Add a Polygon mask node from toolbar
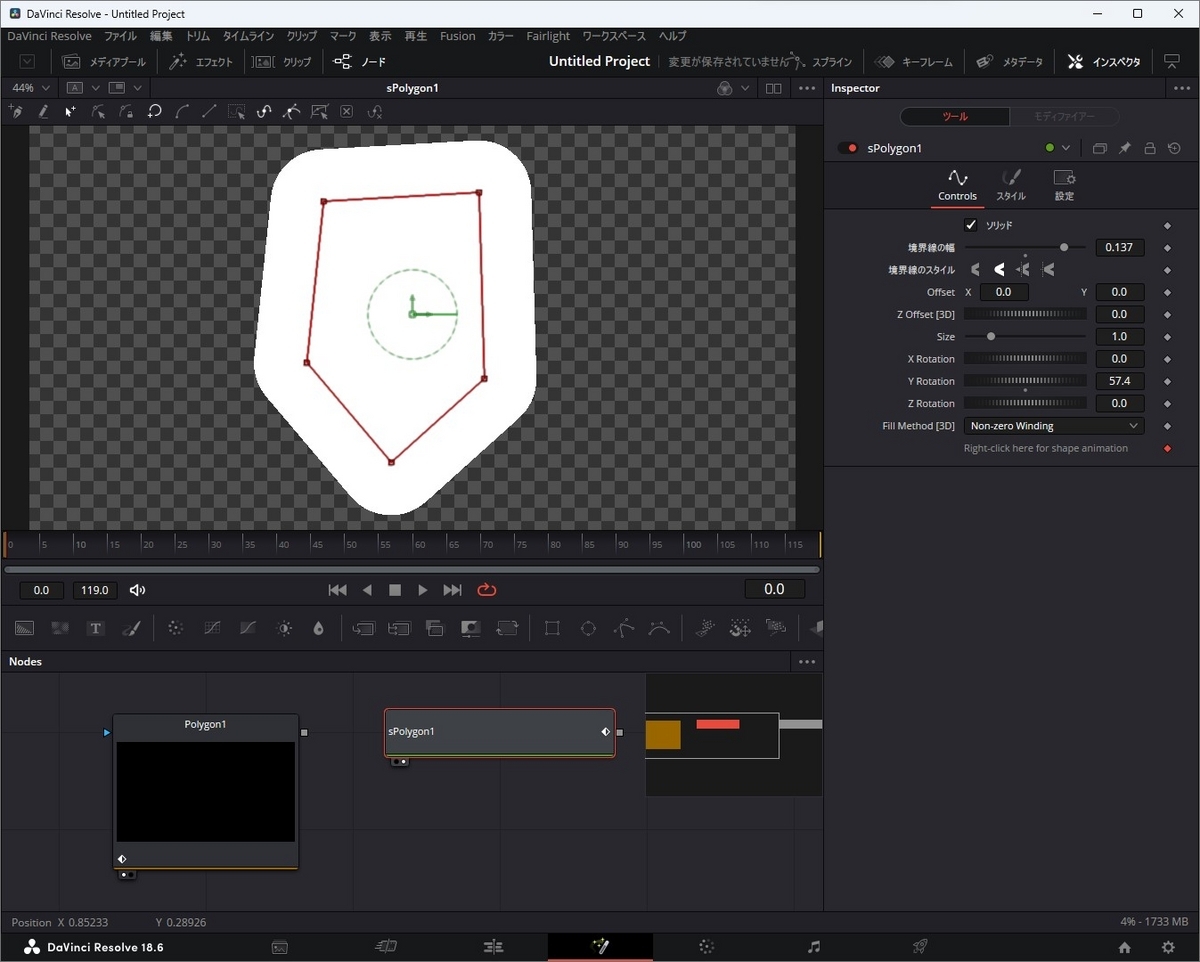 tap(624, 628)
